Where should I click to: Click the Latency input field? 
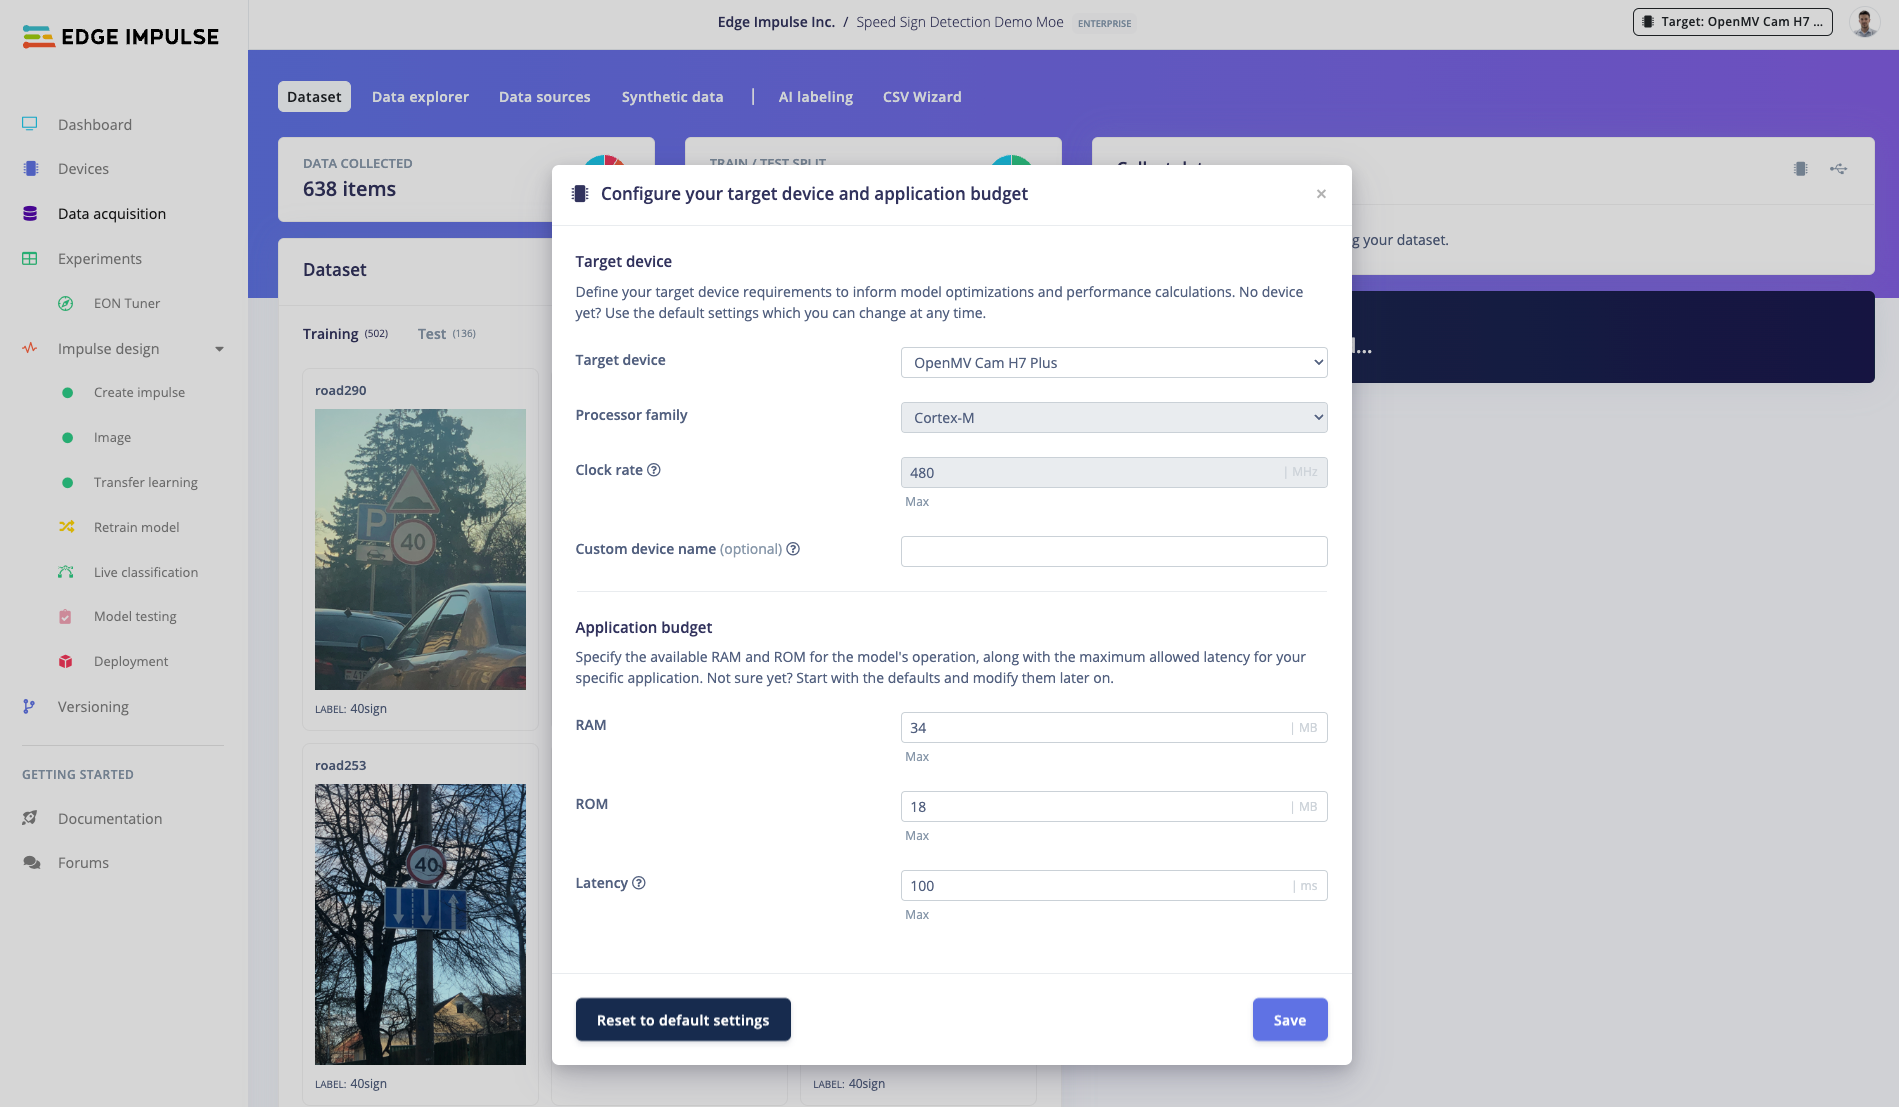[x=1114, y=885]
